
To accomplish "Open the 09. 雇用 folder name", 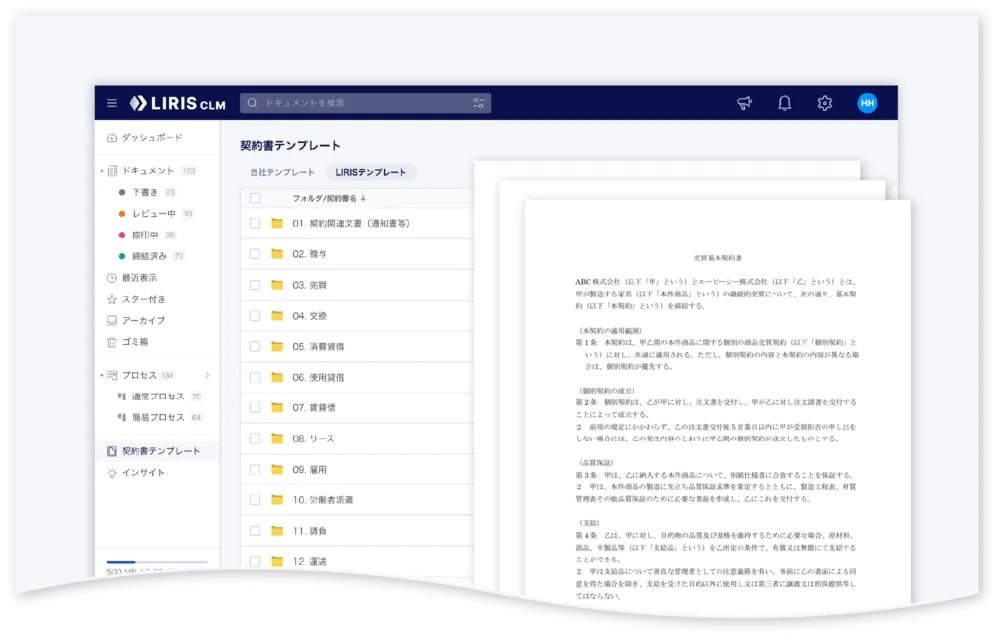I will click(x=309, y=470).
